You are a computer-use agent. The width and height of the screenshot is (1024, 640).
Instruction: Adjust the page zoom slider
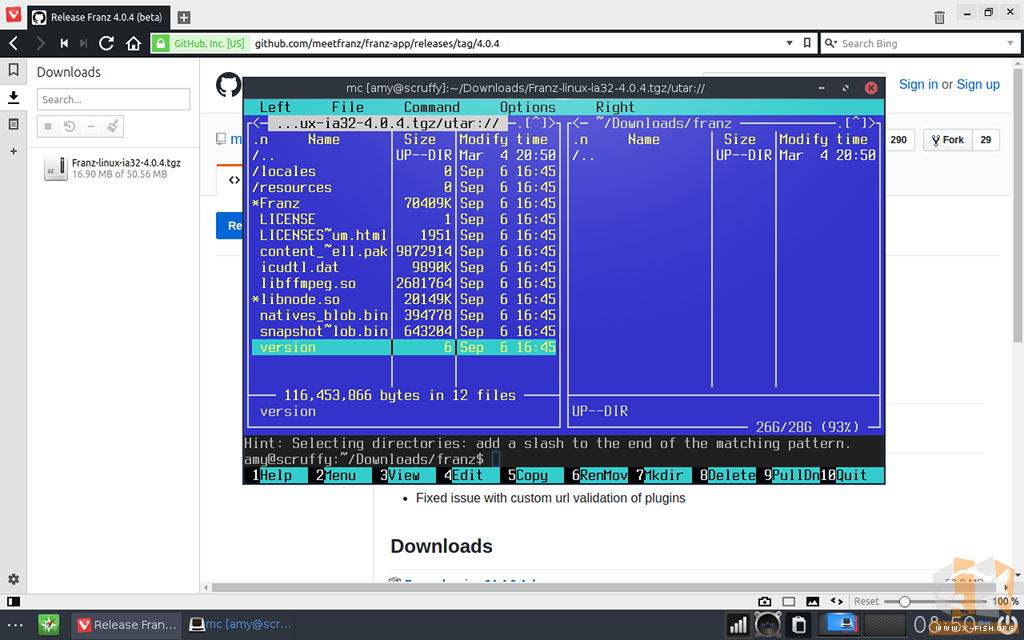(904, 601)
